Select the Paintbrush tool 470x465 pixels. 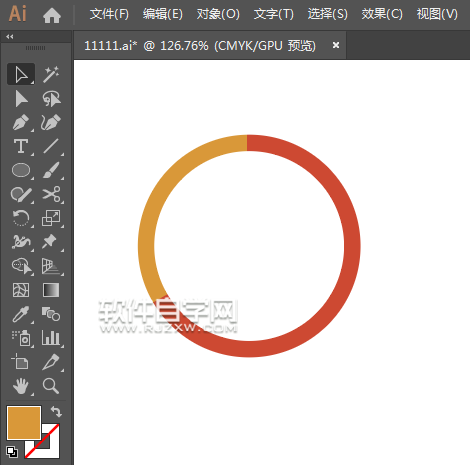pos(51,170)
